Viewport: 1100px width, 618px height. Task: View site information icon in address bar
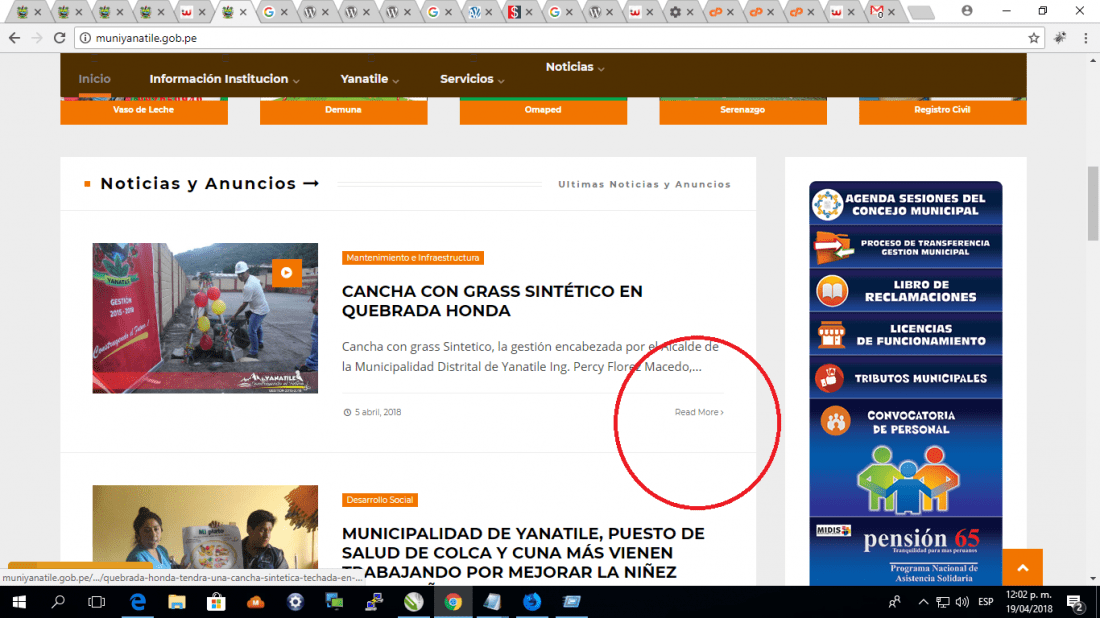(x=85, y=38)
